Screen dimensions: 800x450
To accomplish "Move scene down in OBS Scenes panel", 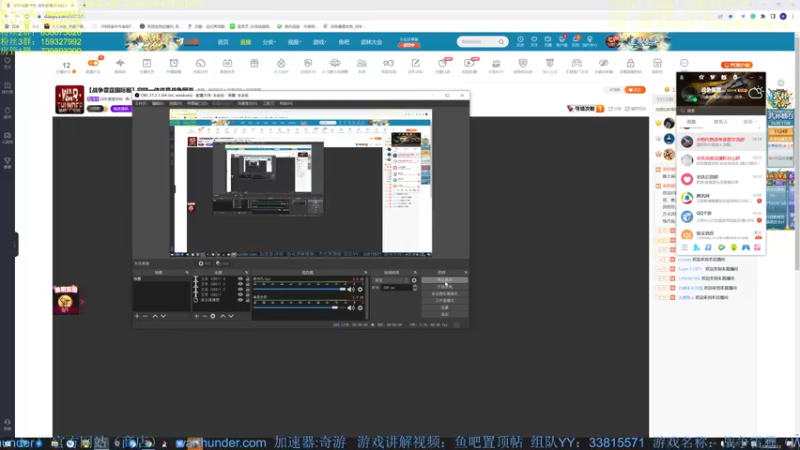I will click(x=163, y=316).
